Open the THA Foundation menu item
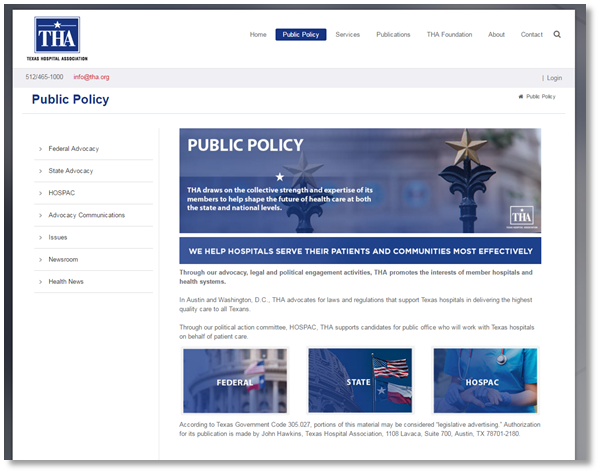The image size is (599, 473). [449, 34]
